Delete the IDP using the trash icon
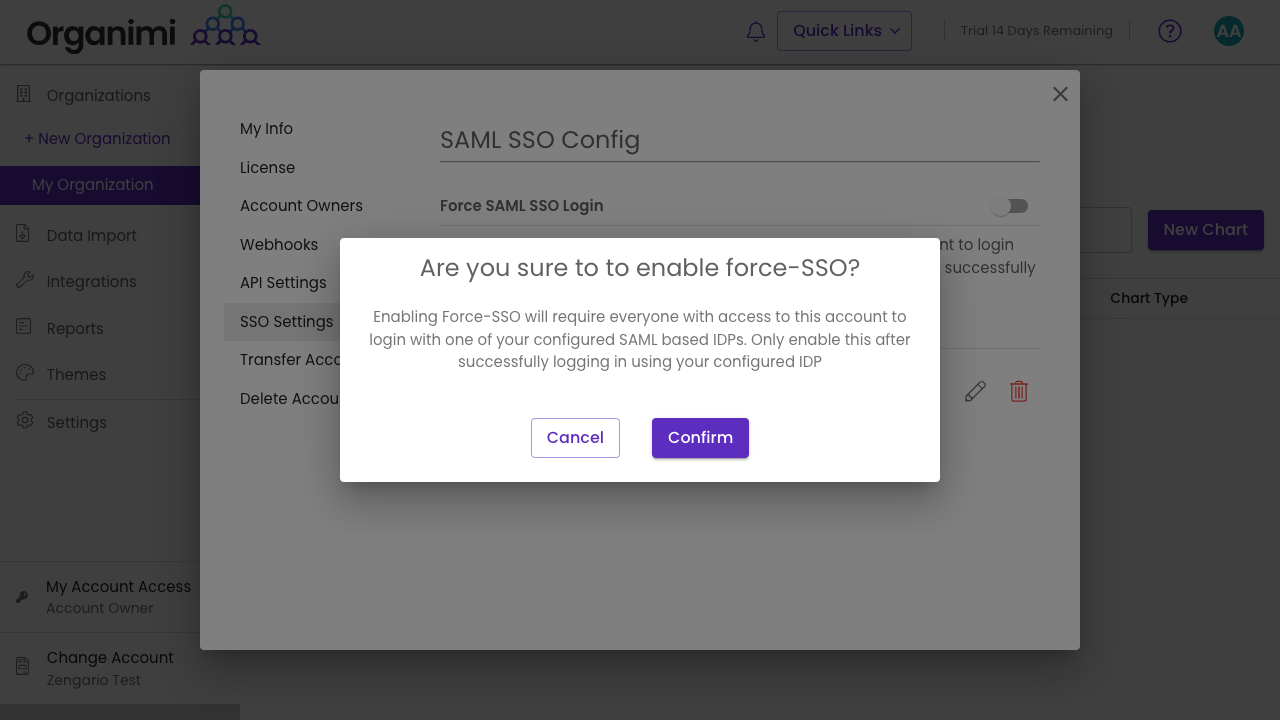 tap(1018, 391)
